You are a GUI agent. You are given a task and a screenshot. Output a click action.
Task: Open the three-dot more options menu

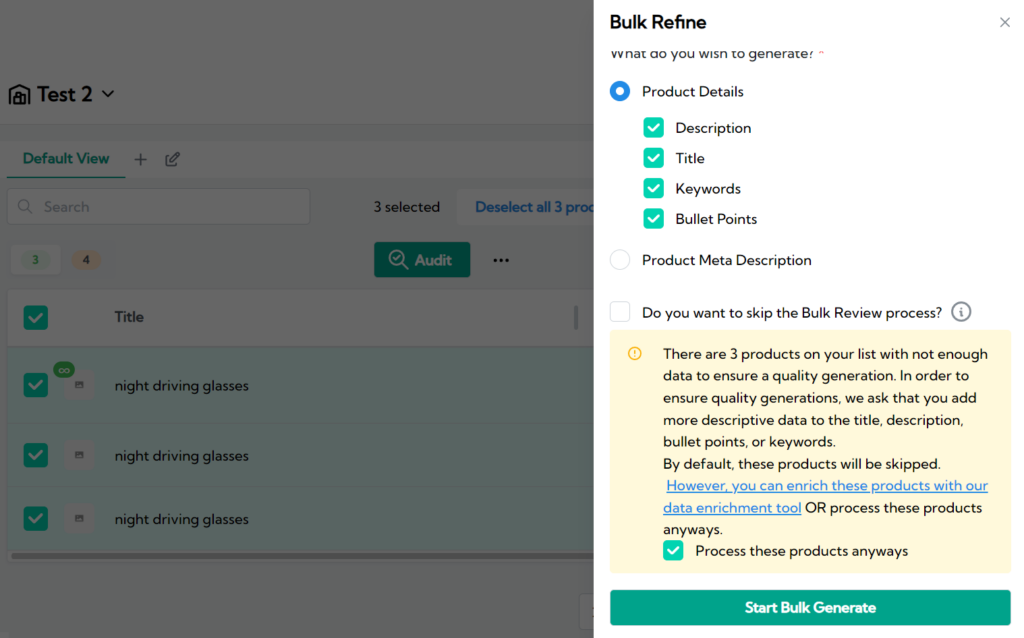(501, 260)
